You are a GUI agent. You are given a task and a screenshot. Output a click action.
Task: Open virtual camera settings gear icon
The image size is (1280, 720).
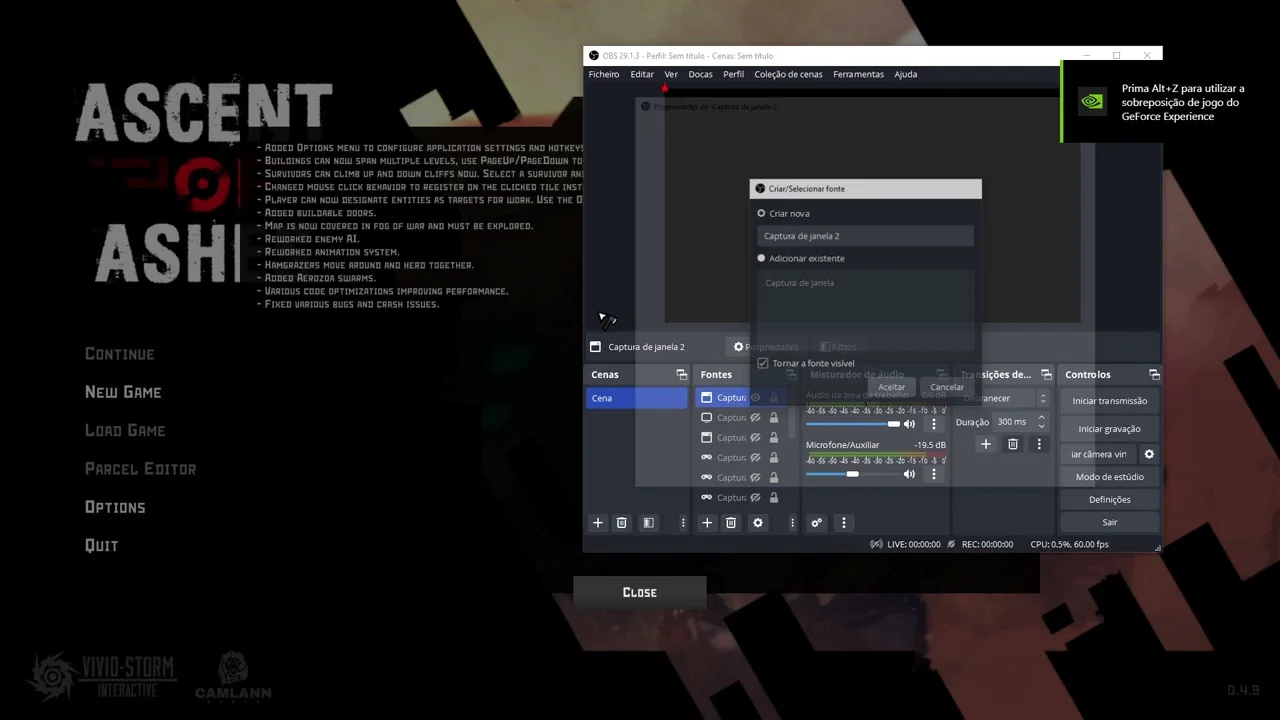tap(1149, 454)
